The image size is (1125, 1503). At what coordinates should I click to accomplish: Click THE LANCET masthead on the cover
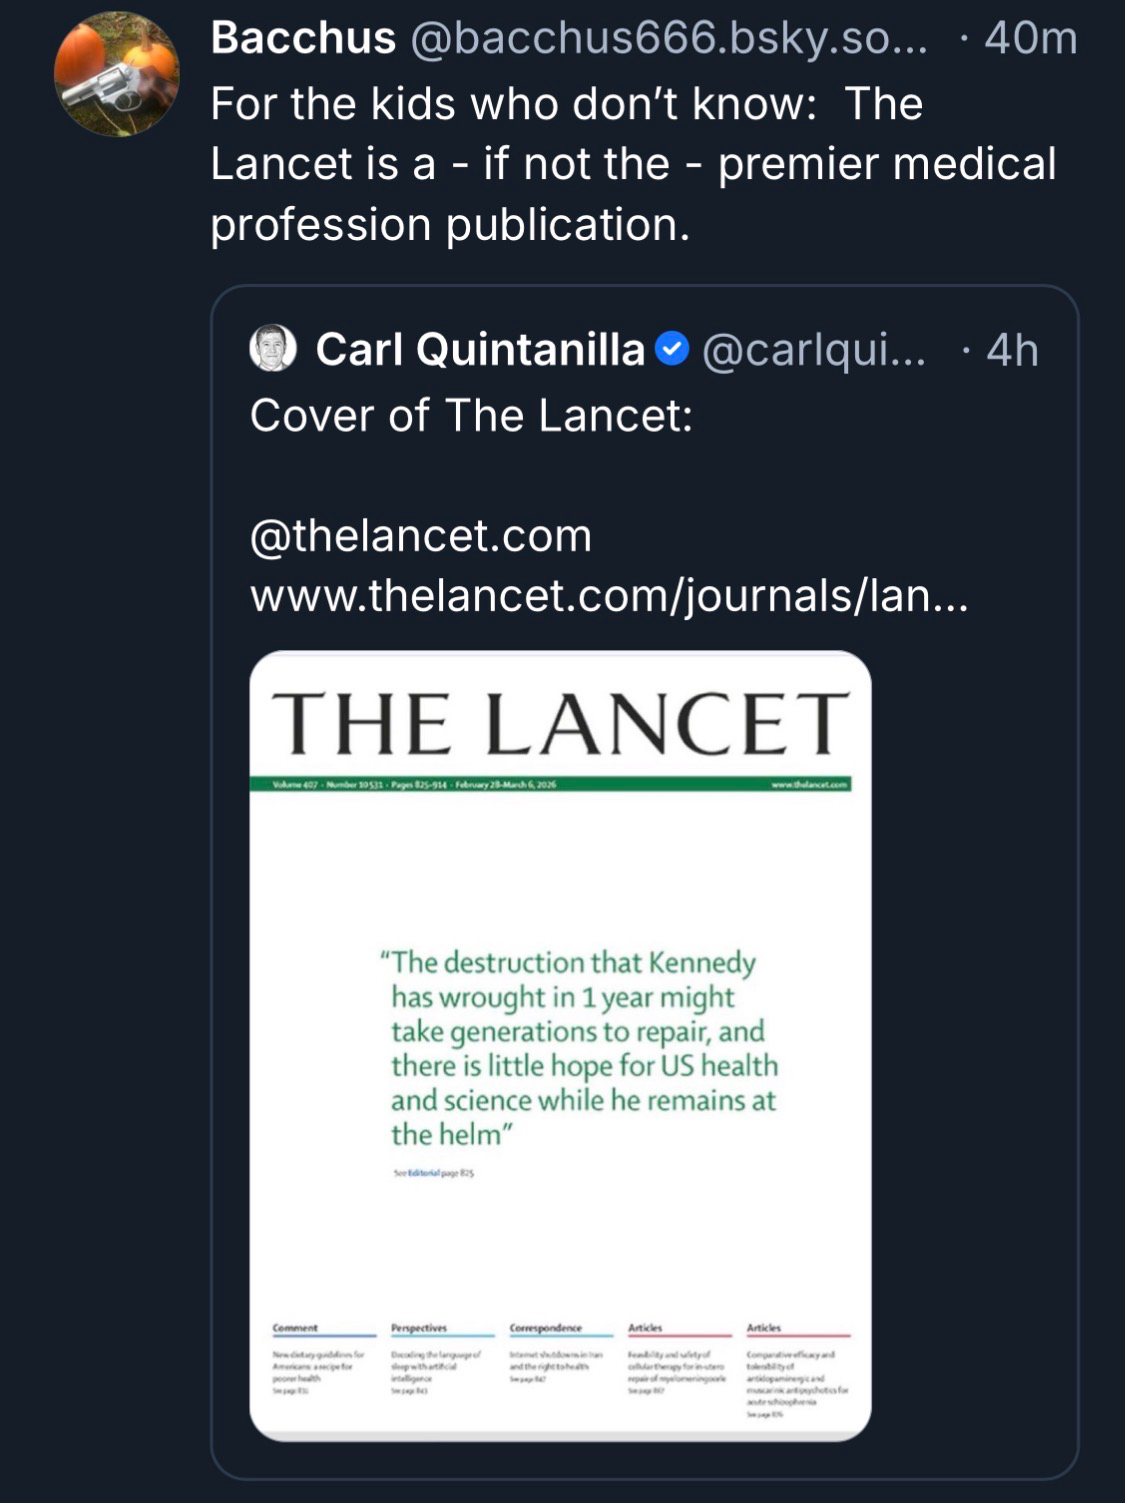(x=560, y=723)
